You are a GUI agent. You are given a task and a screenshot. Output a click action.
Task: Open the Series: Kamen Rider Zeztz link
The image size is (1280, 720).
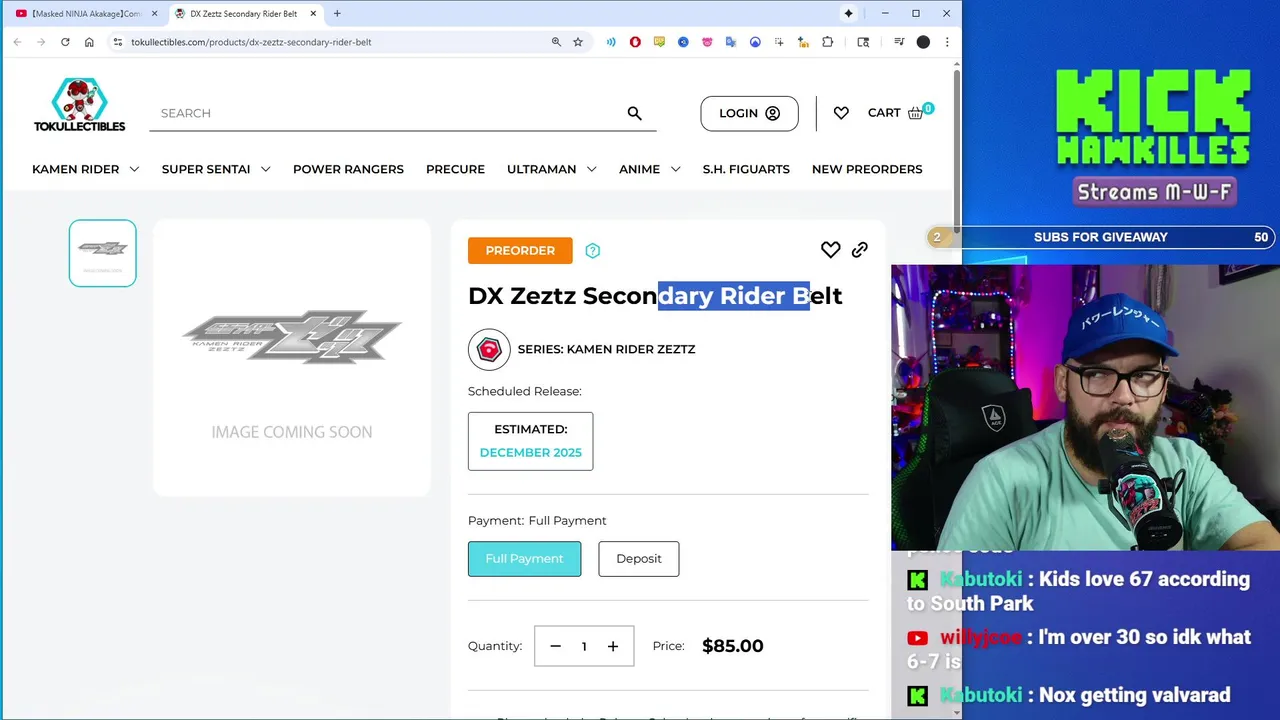coord(606,349)
